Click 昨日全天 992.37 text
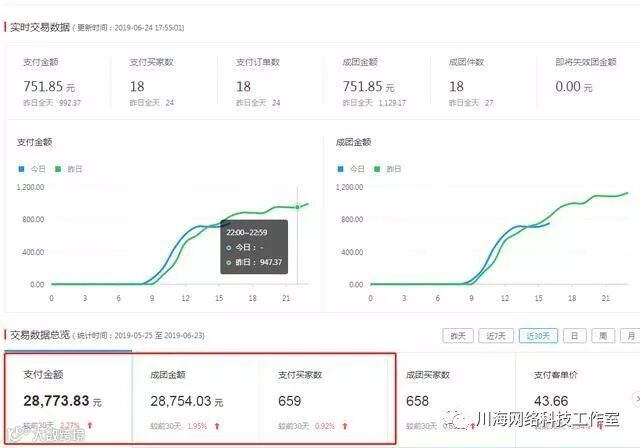Screen dimensions: 640x448 52,103
